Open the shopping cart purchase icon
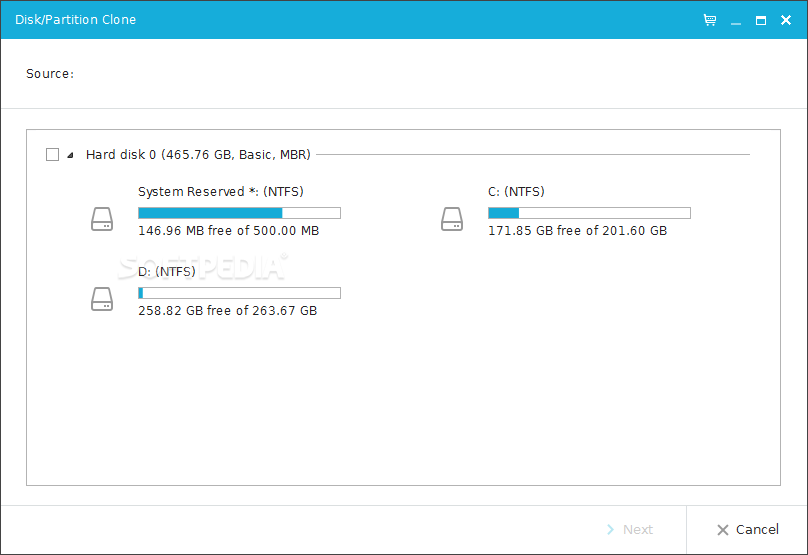The width and height of the screenshot is (808, 555). pos(710,20)
